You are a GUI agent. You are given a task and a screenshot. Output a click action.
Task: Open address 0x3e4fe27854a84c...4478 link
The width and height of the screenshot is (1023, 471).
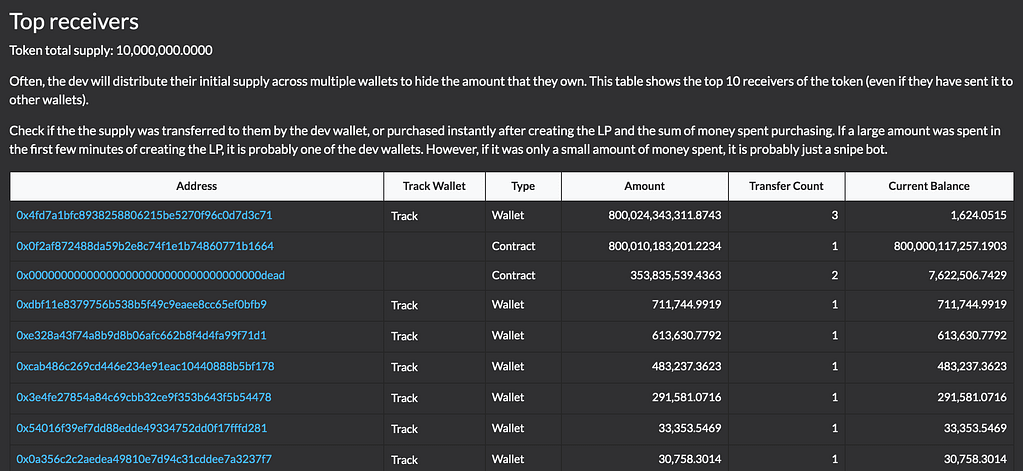click(144, 397)
